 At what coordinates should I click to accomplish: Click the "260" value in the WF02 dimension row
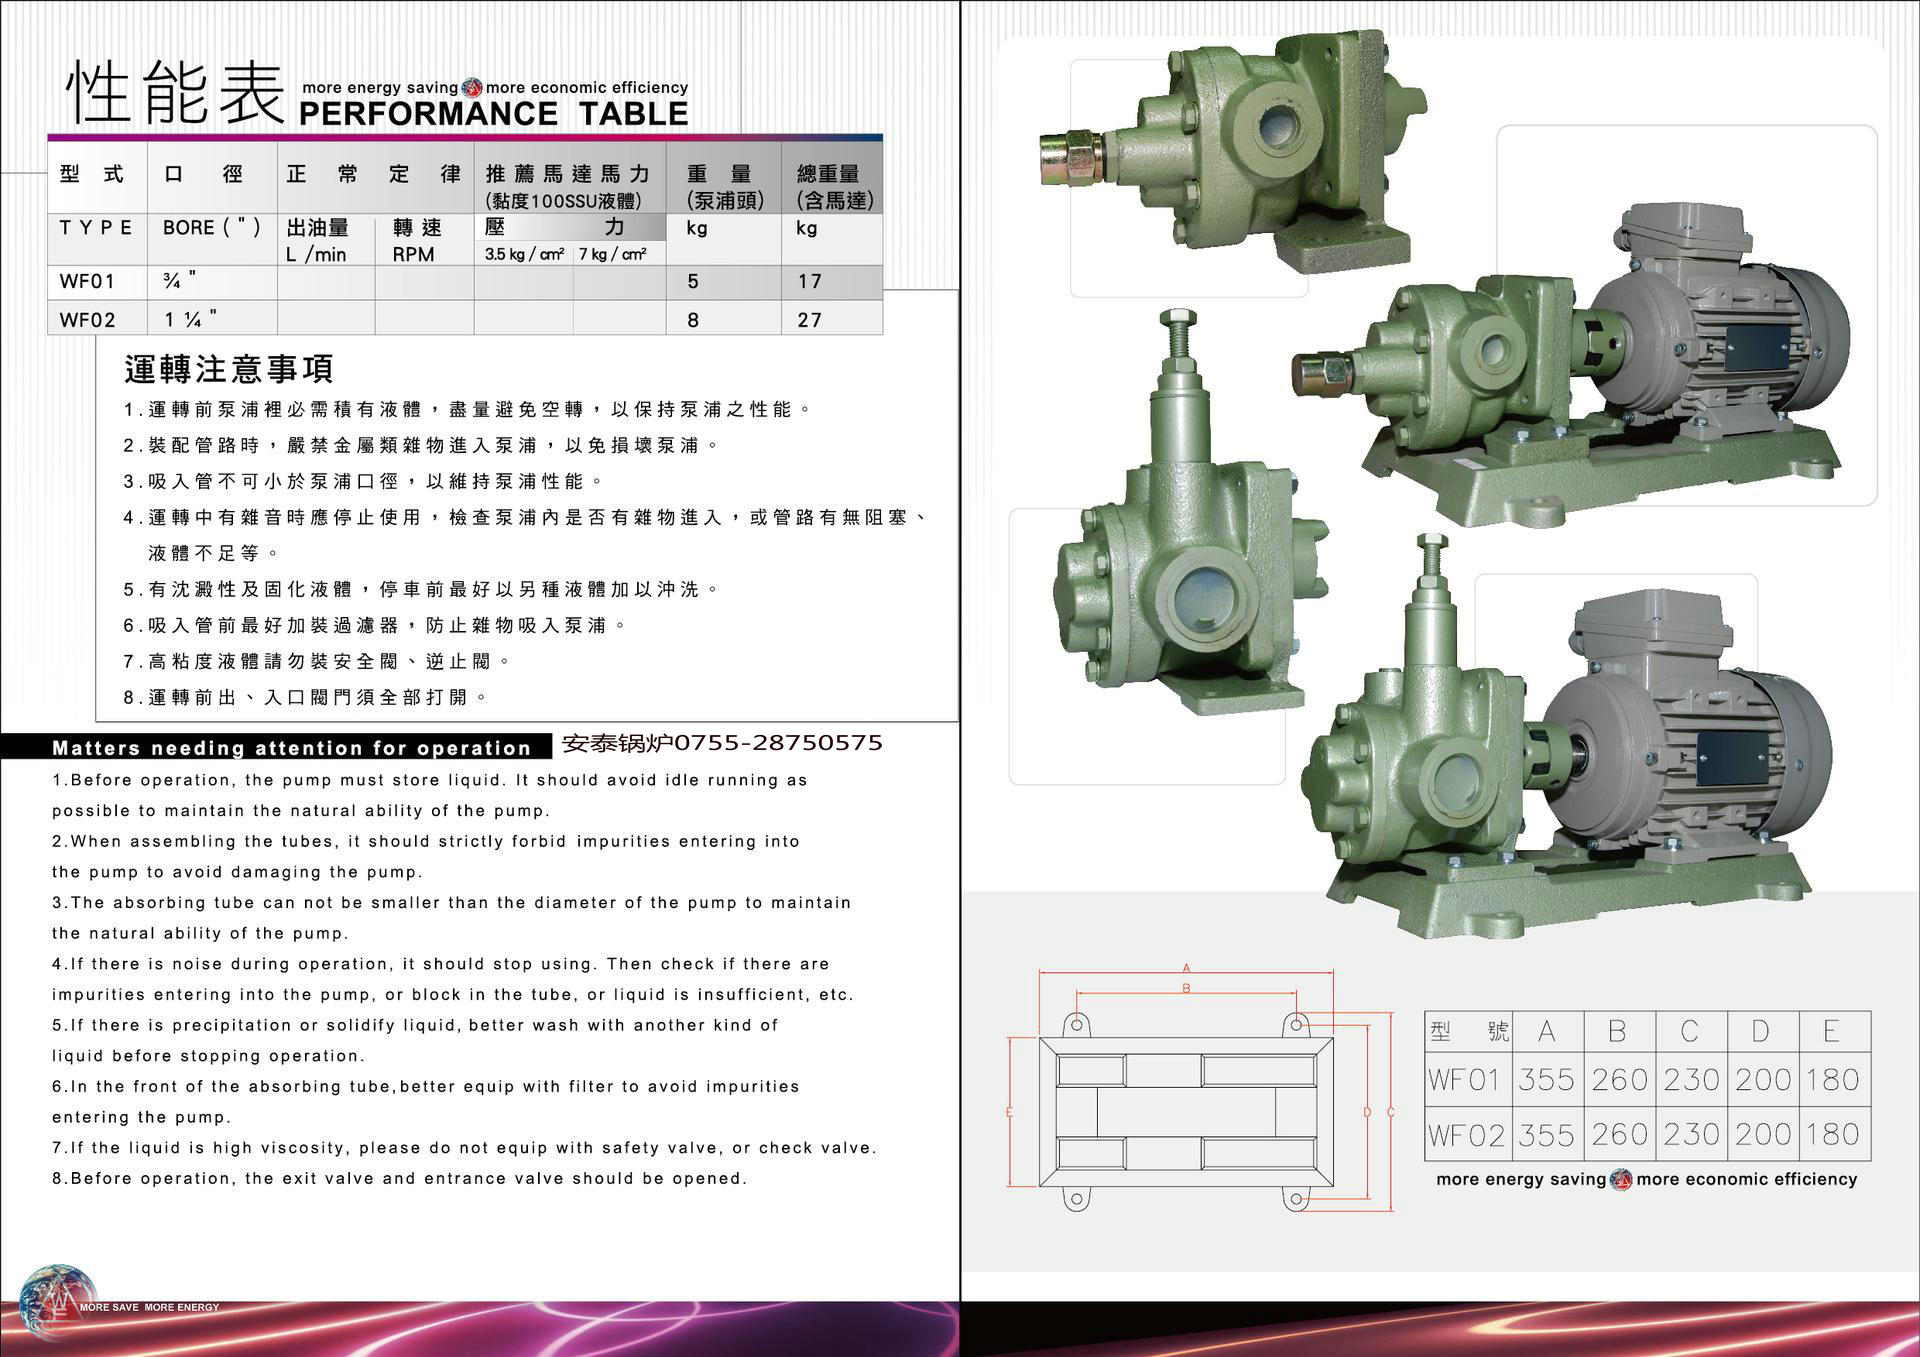pos(1620,1135)
